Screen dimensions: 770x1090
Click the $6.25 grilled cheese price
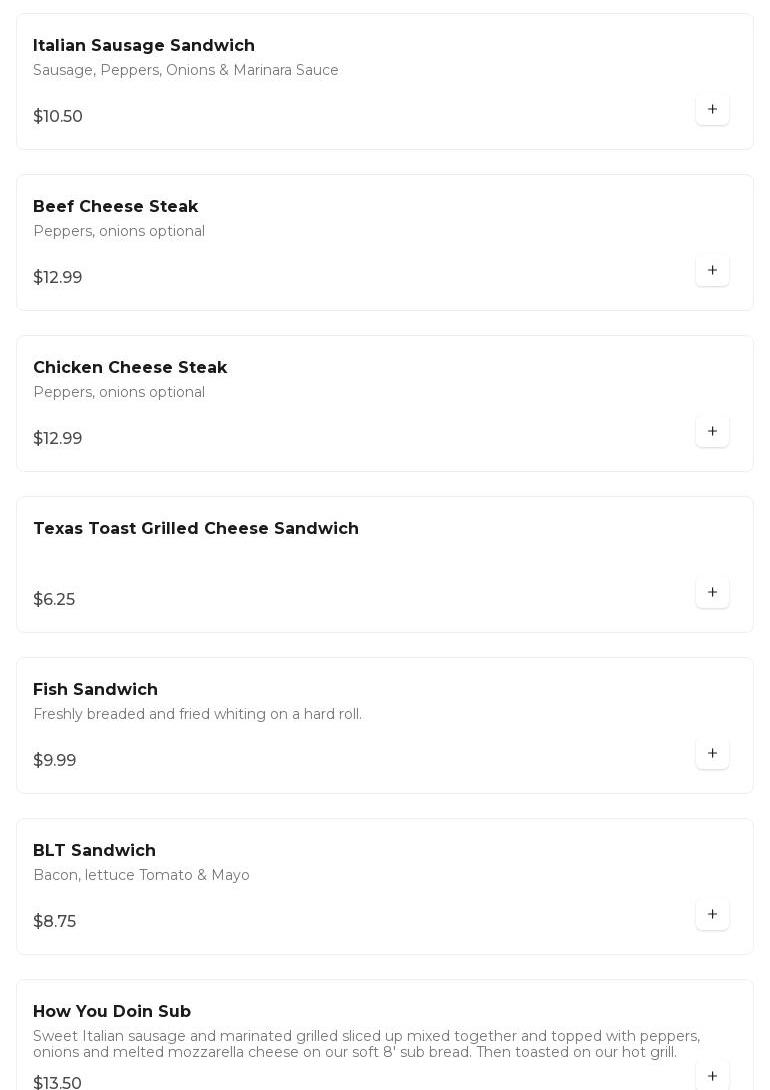coord(54,600)
